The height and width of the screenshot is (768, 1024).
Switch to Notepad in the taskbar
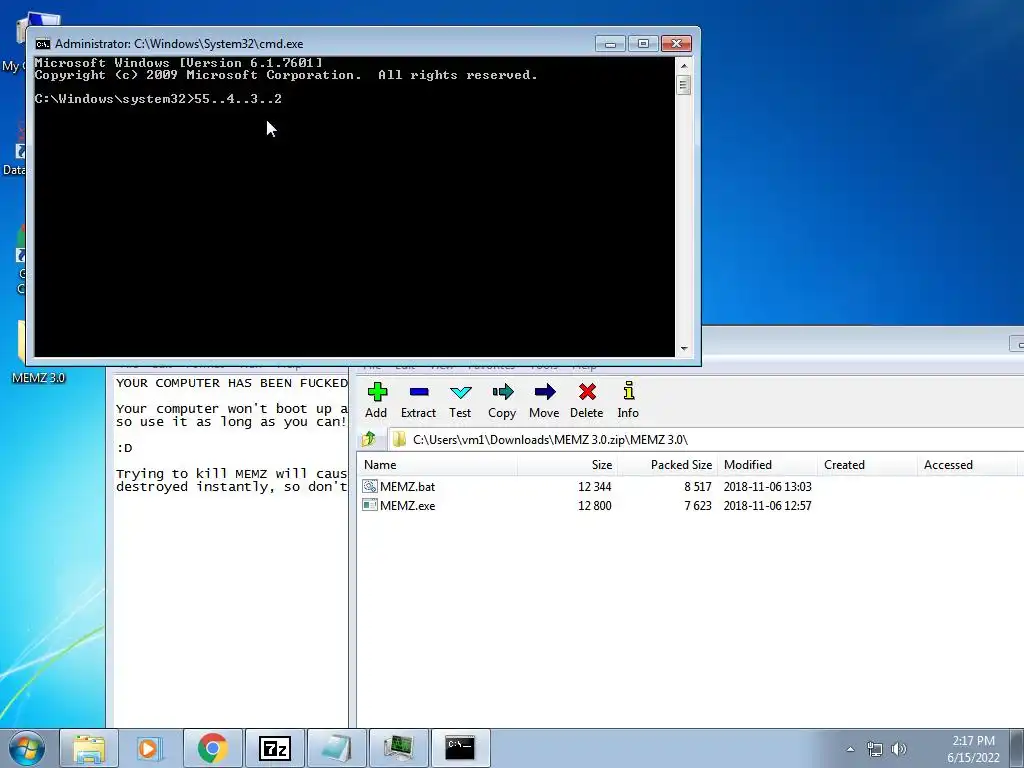336,748
